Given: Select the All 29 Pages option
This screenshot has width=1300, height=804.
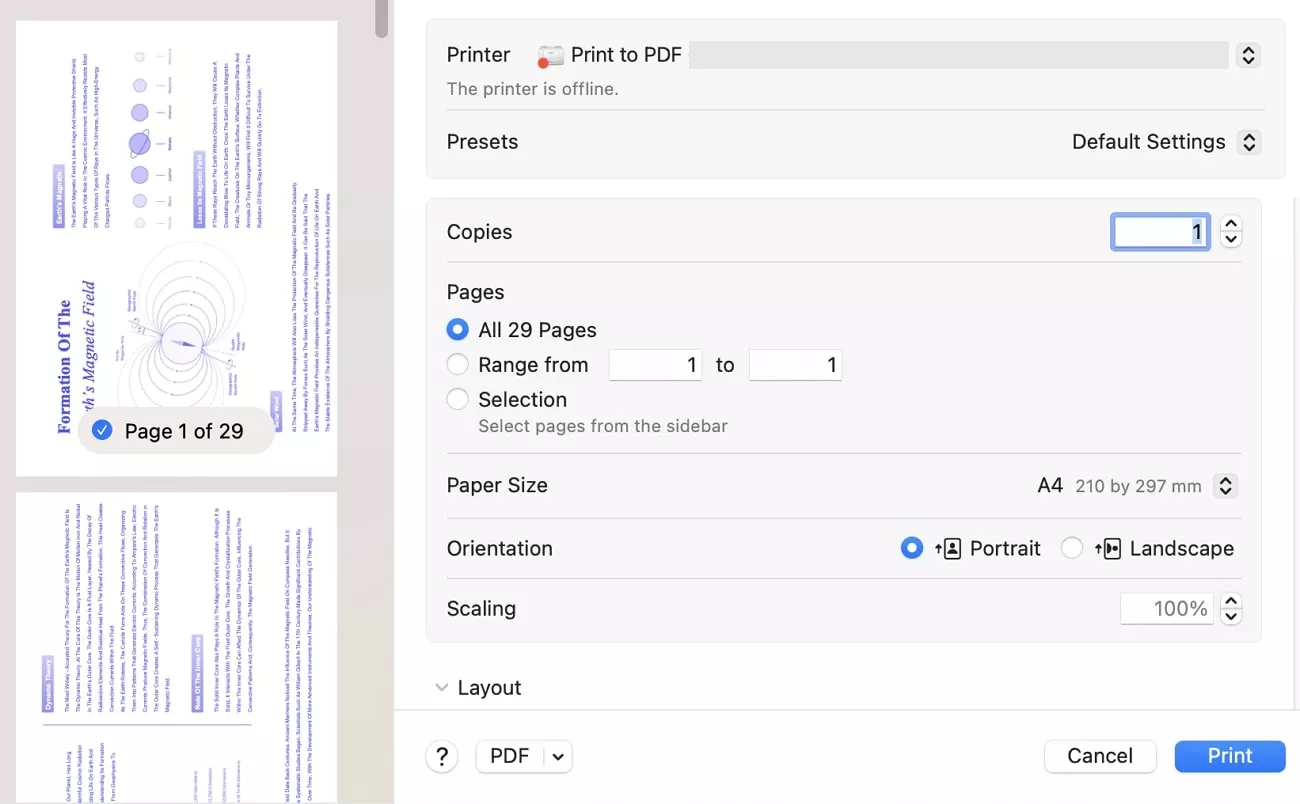Looking at the screenshot, I should [x=458, y=330].
